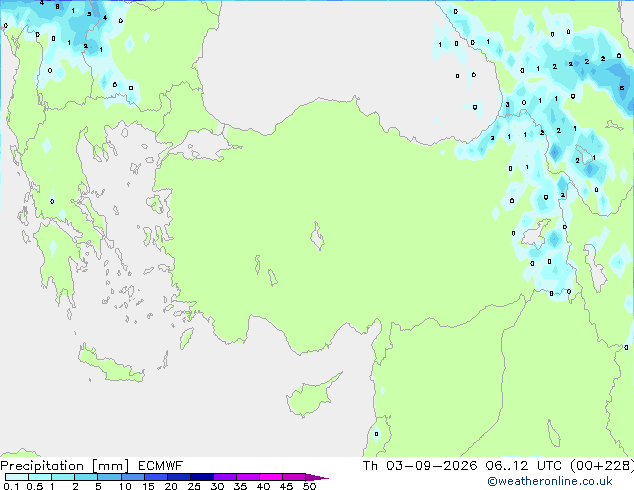Click the legend value '25'
Image resolution: width=634 pixels, height=490 pixels.
194,486
